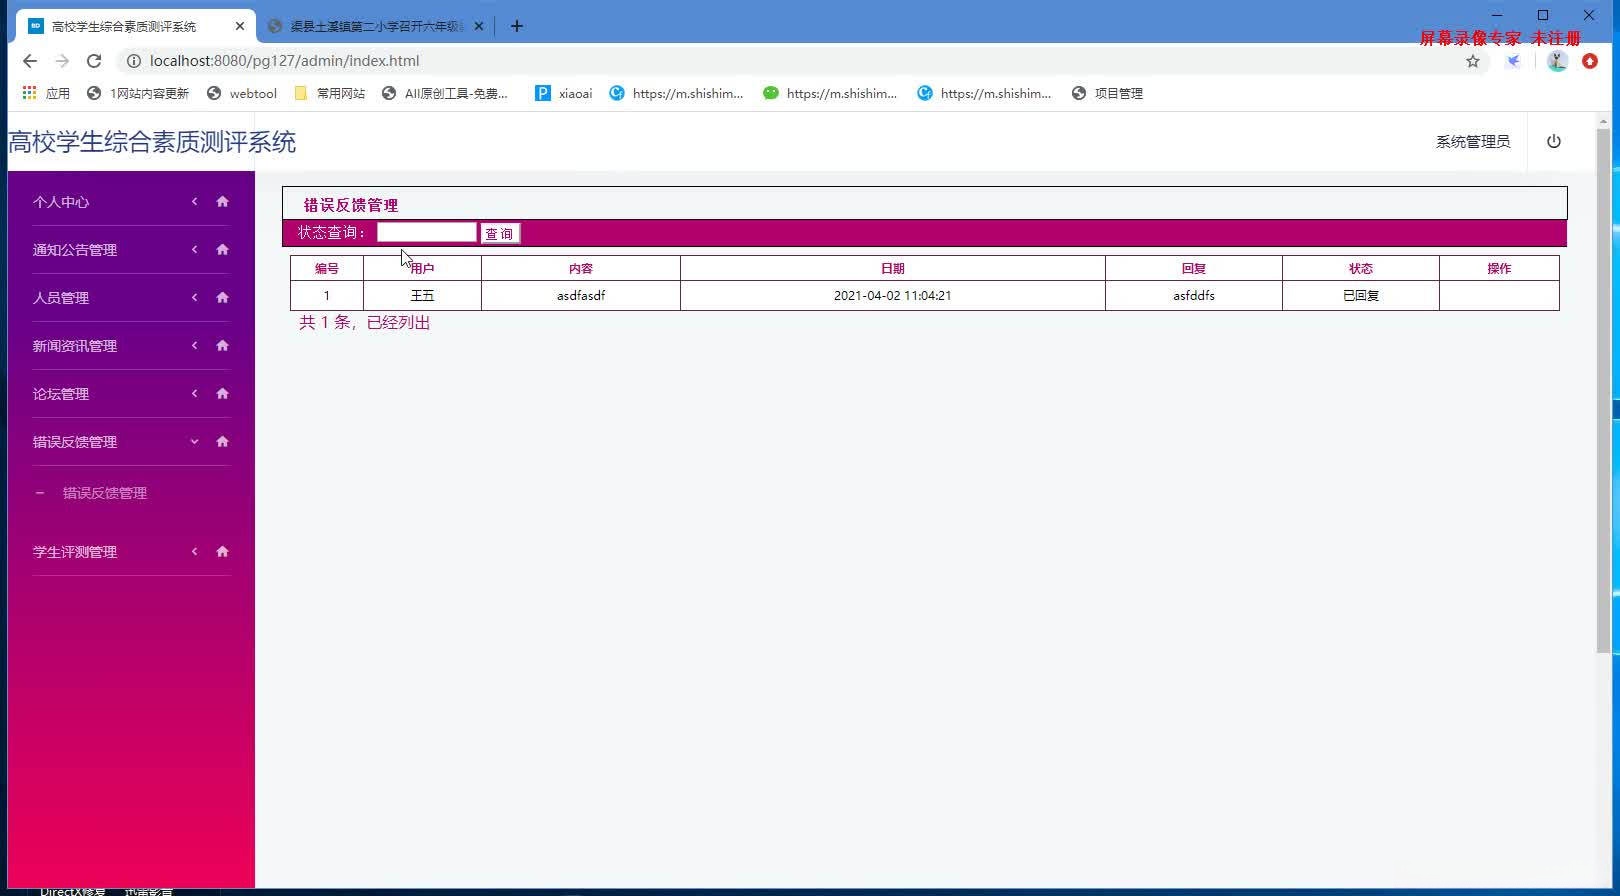Click the content cell asdfasdf

point(581,296)
